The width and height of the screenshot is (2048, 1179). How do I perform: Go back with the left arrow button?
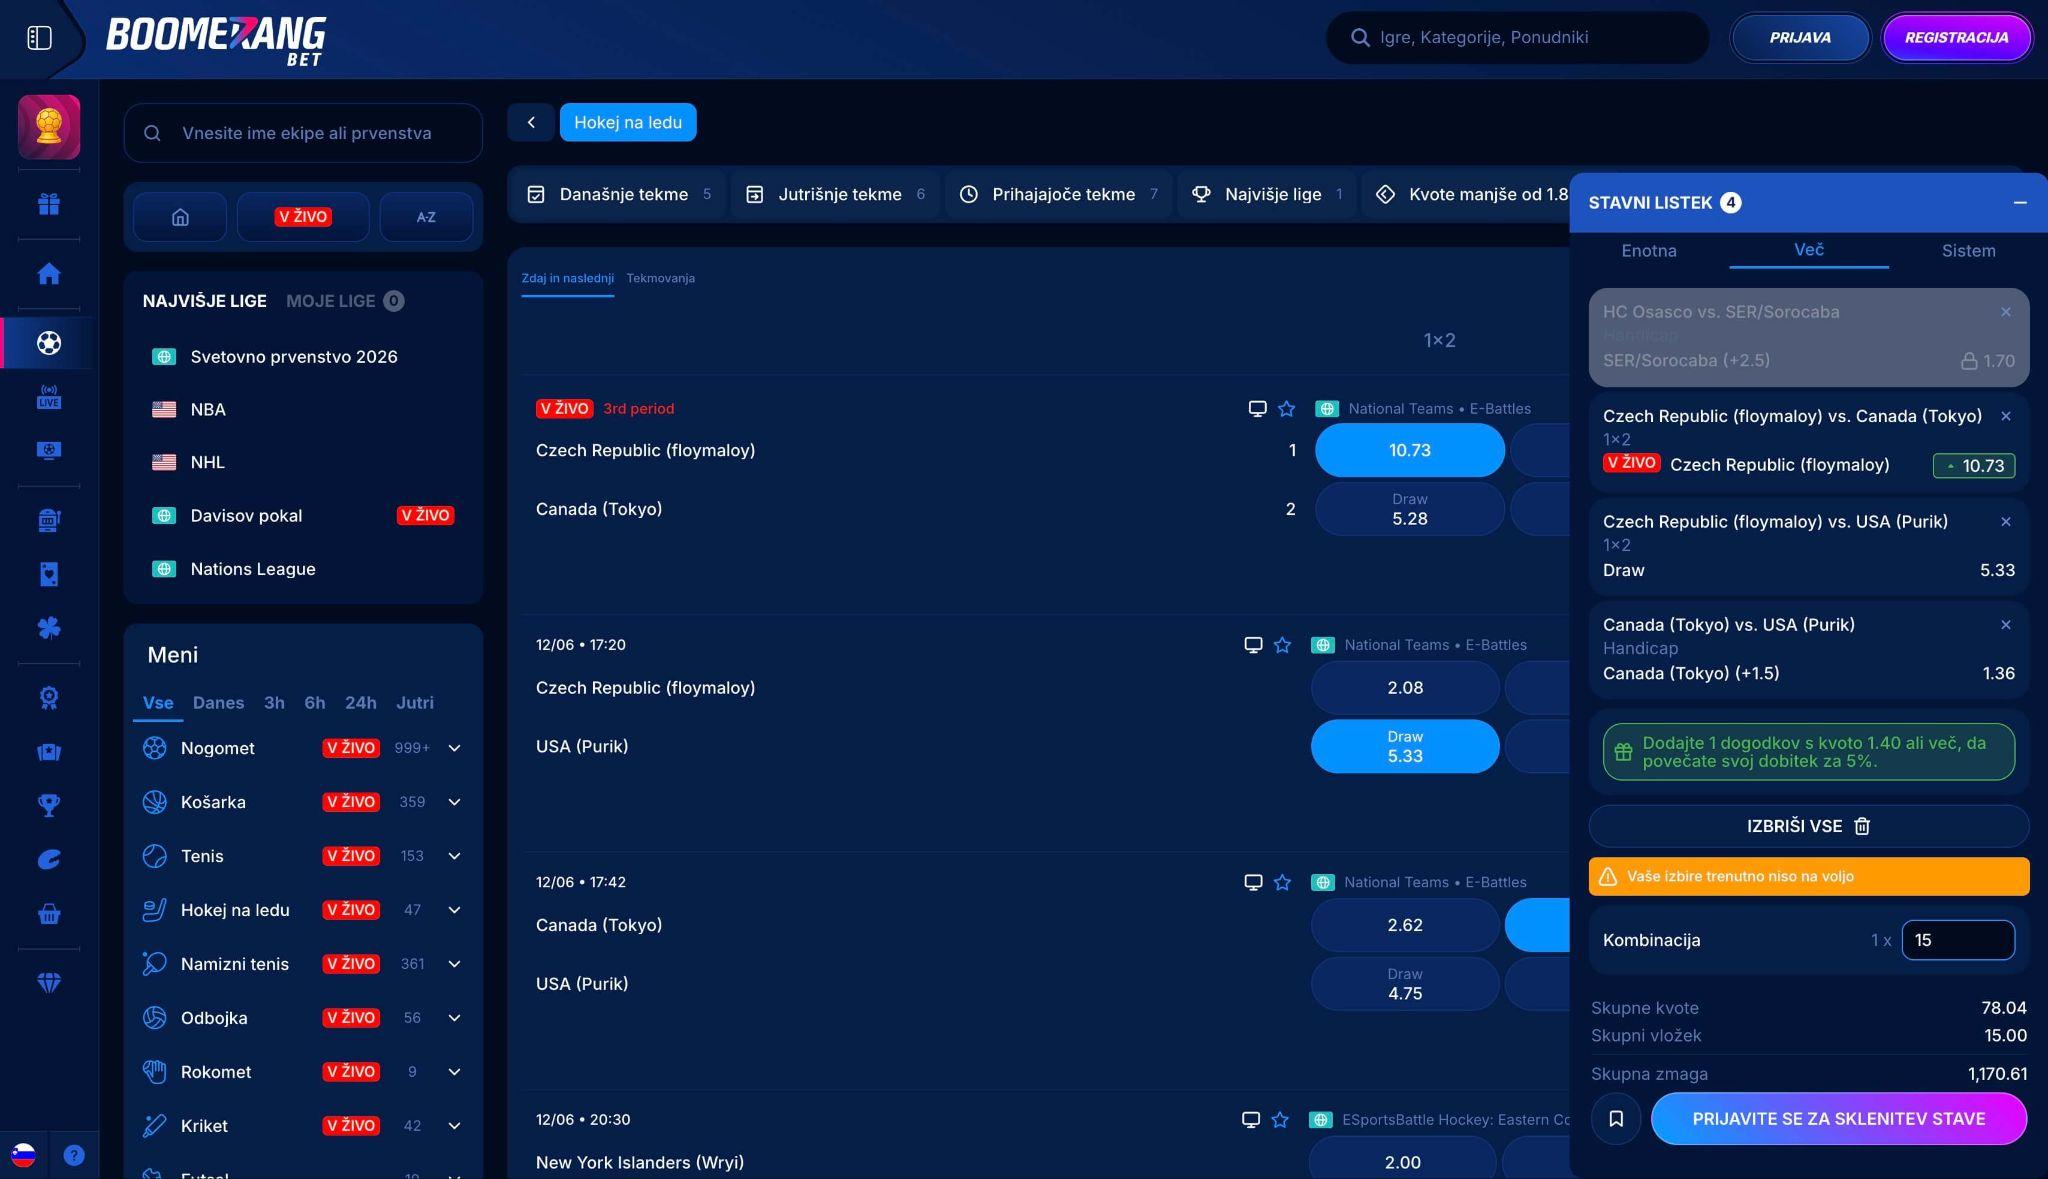point(531,122)
